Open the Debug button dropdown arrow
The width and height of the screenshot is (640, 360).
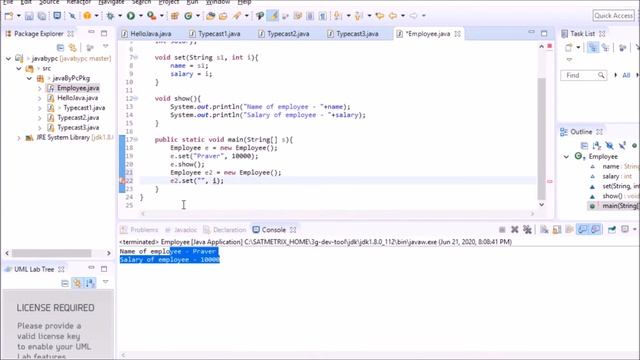pyautogui.click(x=120, y=16)
